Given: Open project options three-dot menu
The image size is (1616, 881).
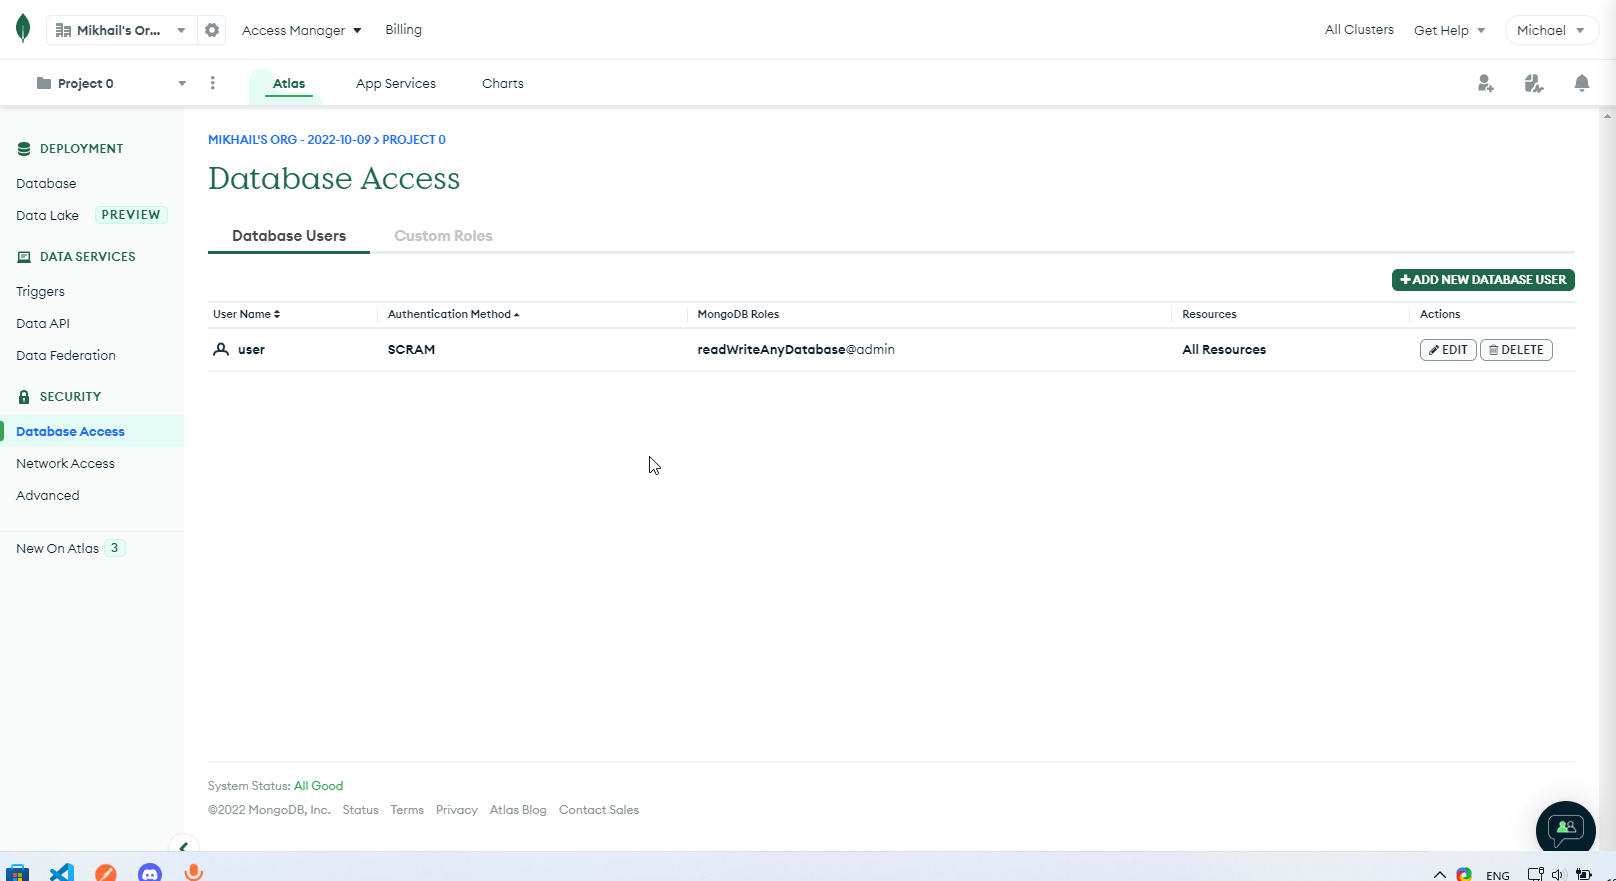Looking at the screenshot, I should click(213, 83).
